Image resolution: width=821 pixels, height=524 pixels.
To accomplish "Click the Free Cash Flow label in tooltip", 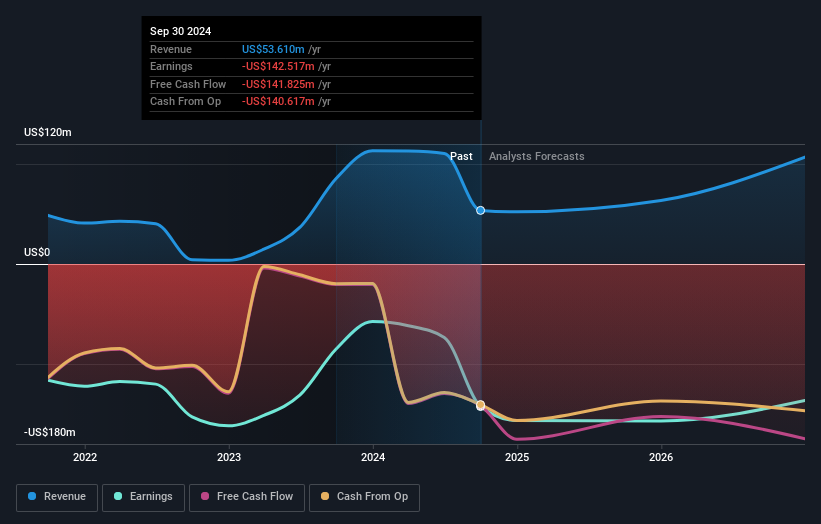I will [188, 84].
